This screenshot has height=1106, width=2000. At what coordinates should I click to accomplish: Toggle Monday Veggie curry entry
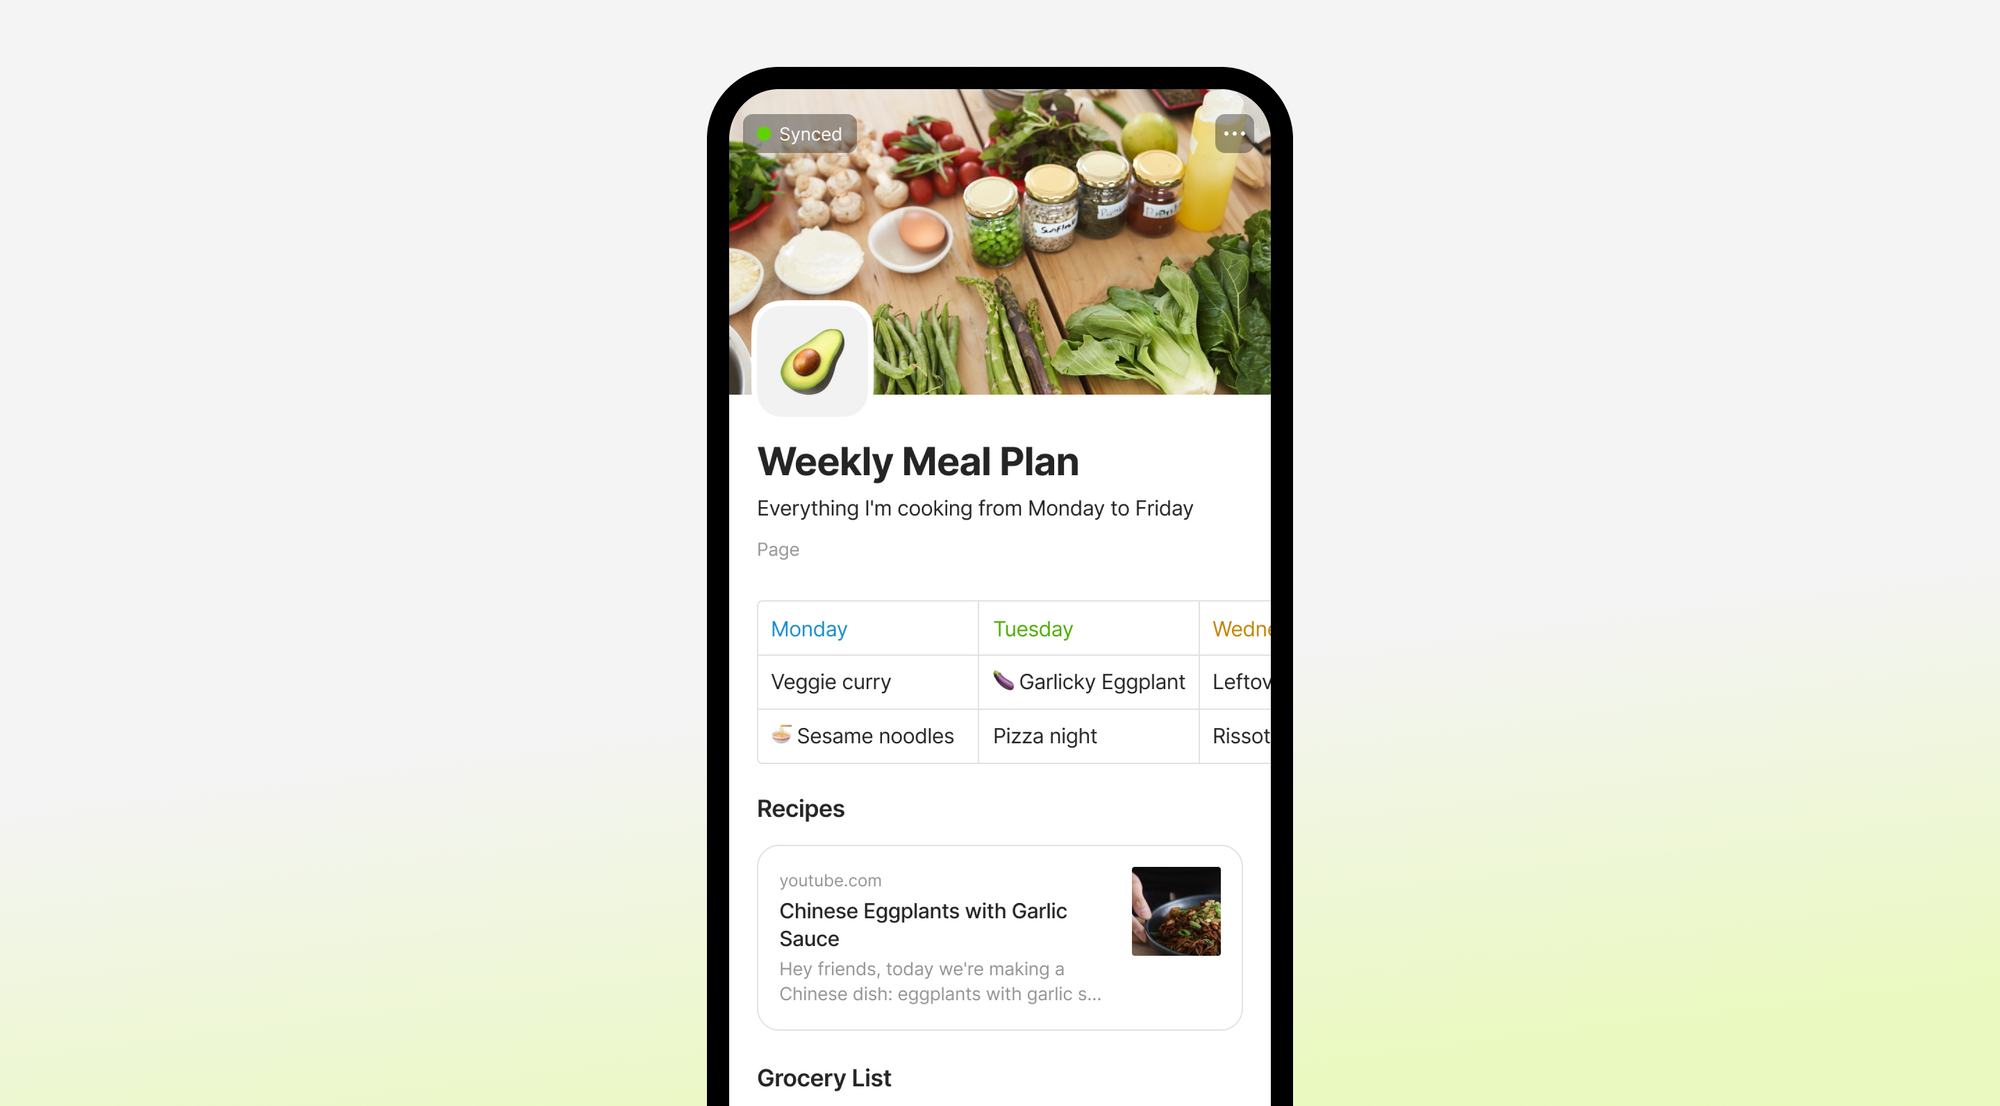pyautogui.click(x=867, y=681)
